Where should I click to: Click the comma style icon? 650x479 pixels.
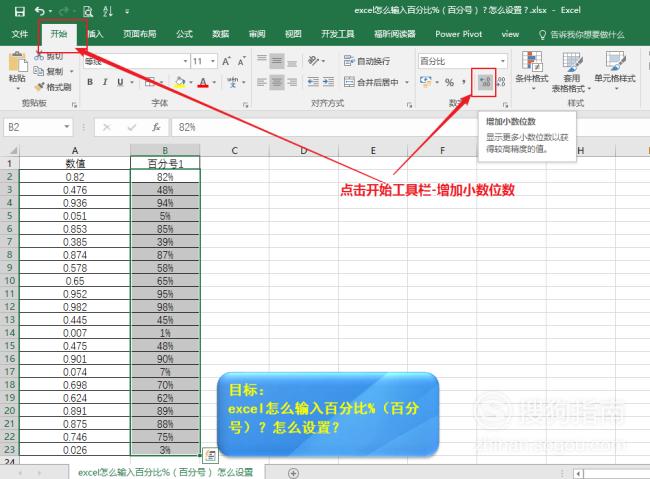tap(464, 82)
